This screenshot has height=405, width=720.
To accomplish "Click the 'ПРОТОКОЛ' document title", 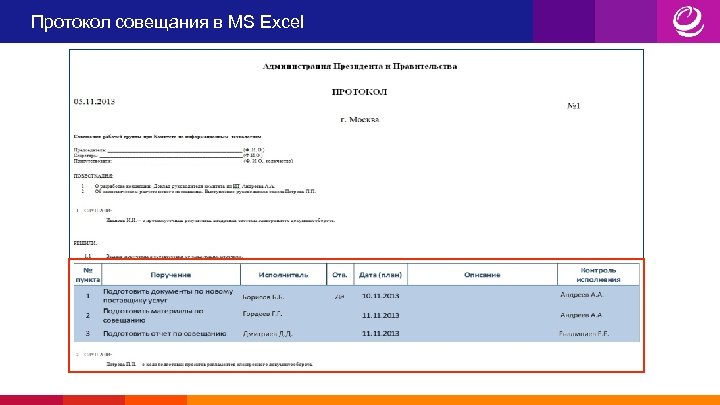I will [359, 92].
